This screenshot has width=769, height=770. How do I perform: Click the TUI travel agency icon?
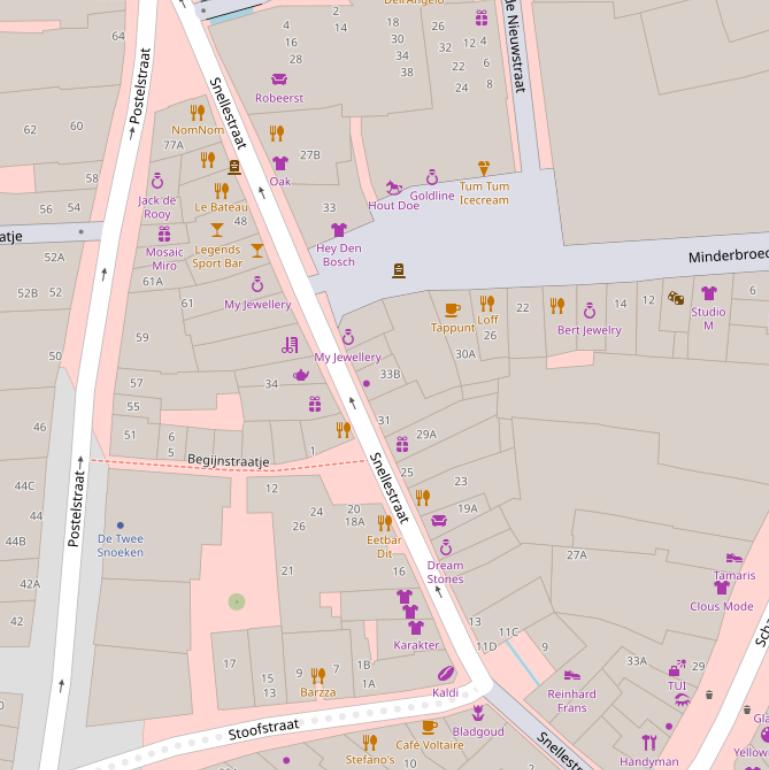tap(677, 668)
